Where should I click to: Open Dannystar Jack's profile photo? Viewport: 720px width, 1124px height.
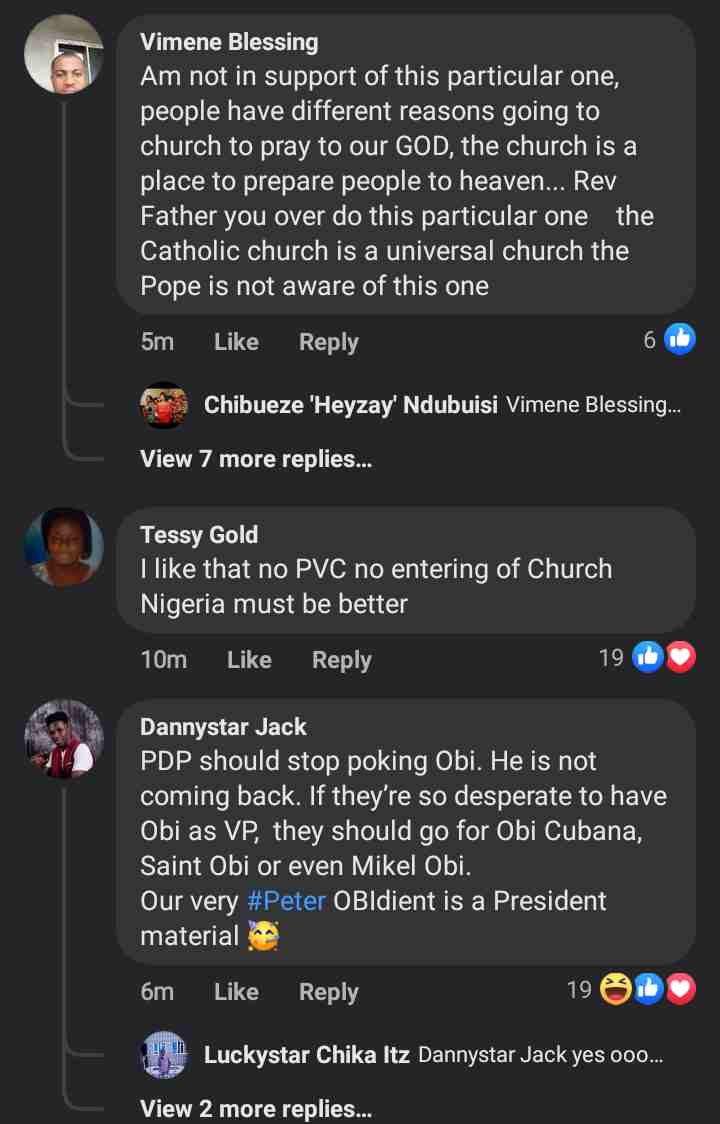click(64, 739)
